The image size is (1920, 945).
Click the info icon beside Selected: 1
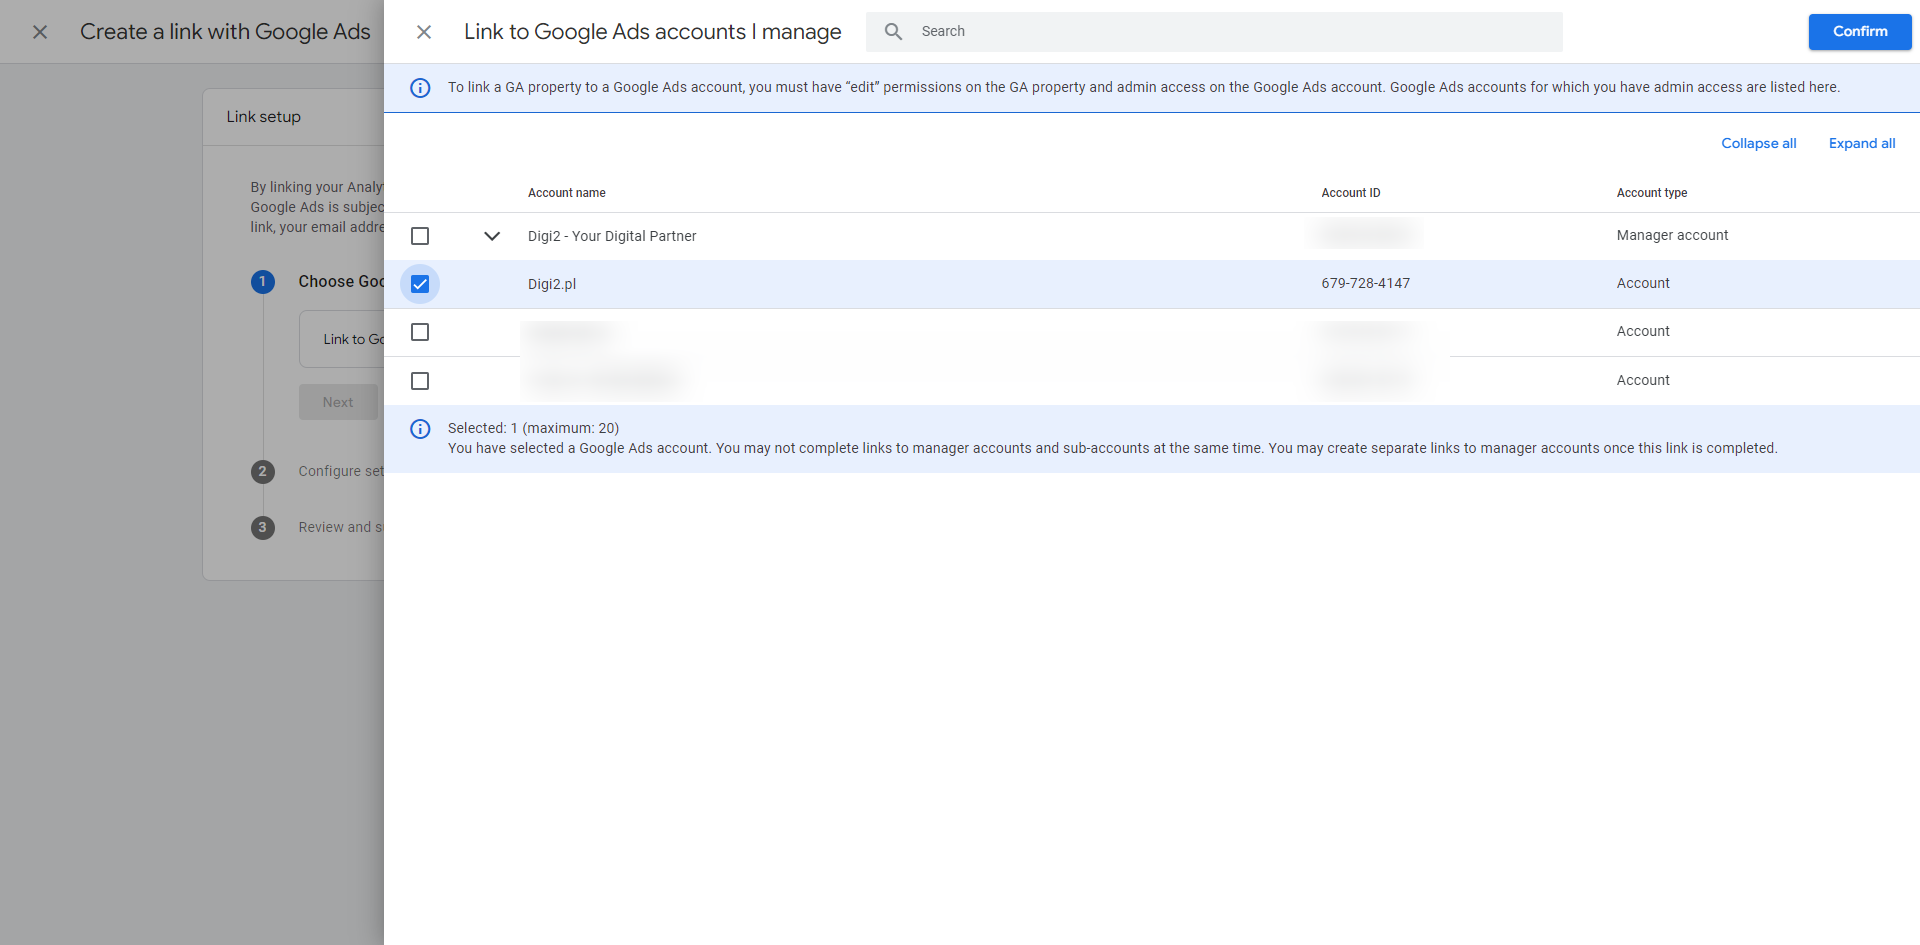coord(420,429)
